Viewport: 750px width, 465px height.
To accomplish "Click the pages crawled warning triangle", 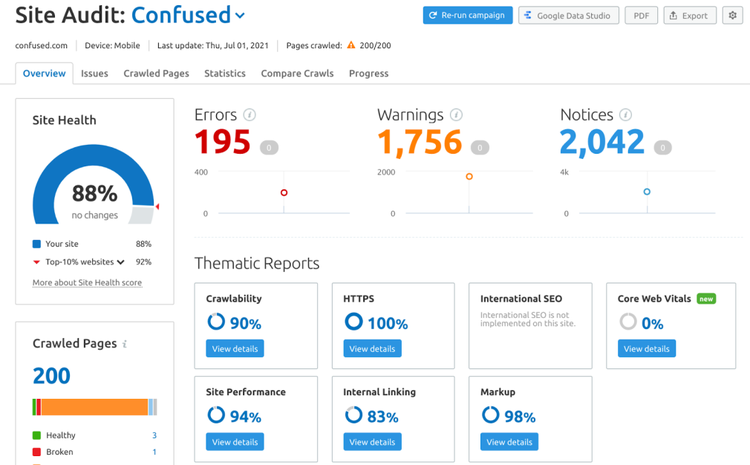I will coord(351,45).
